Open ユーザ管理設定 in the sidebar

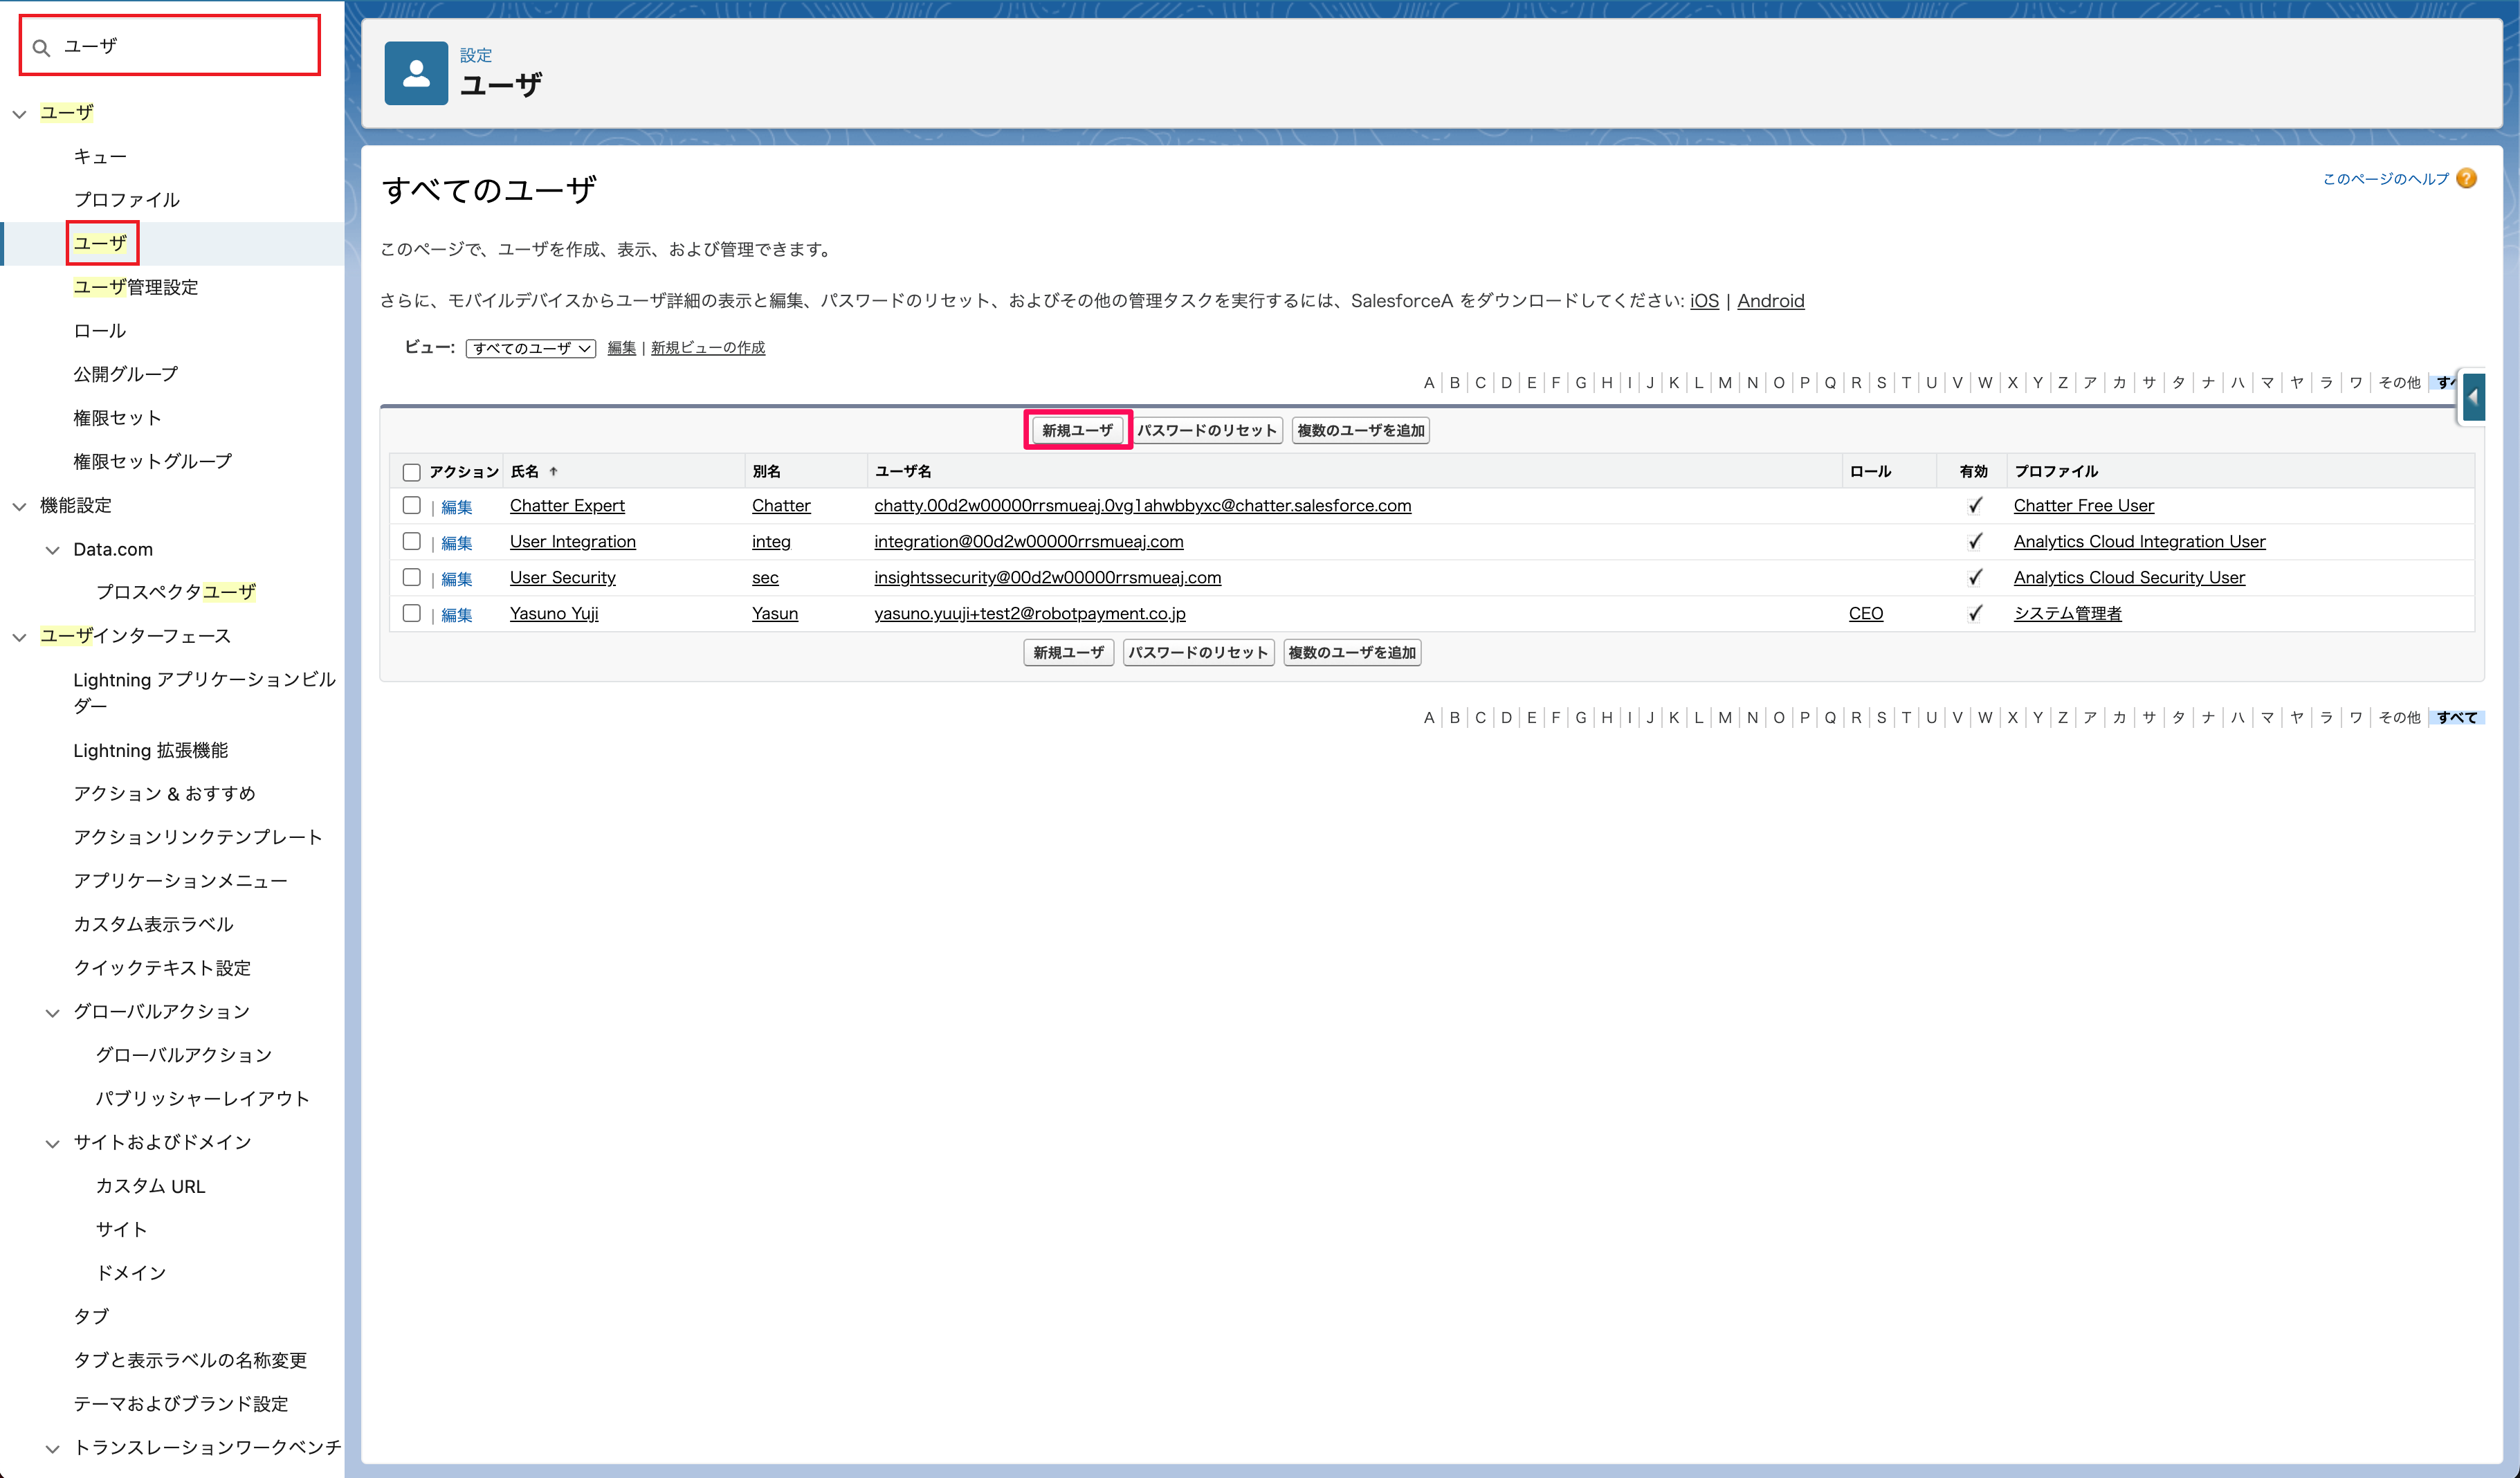[x=135, y=287]
